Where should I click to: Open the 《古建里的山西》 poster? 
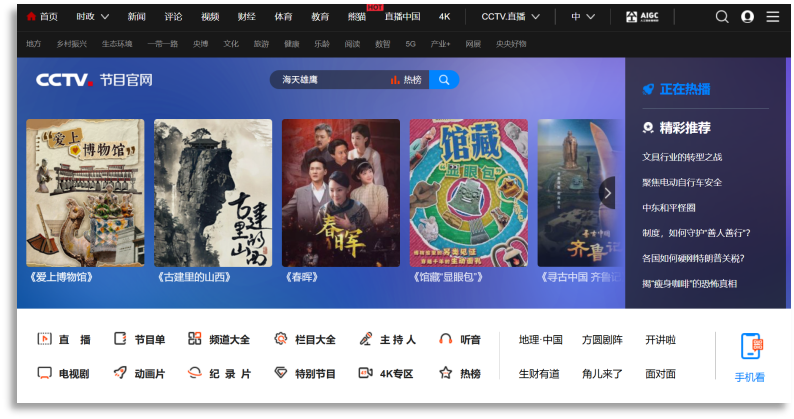(213, 193)
